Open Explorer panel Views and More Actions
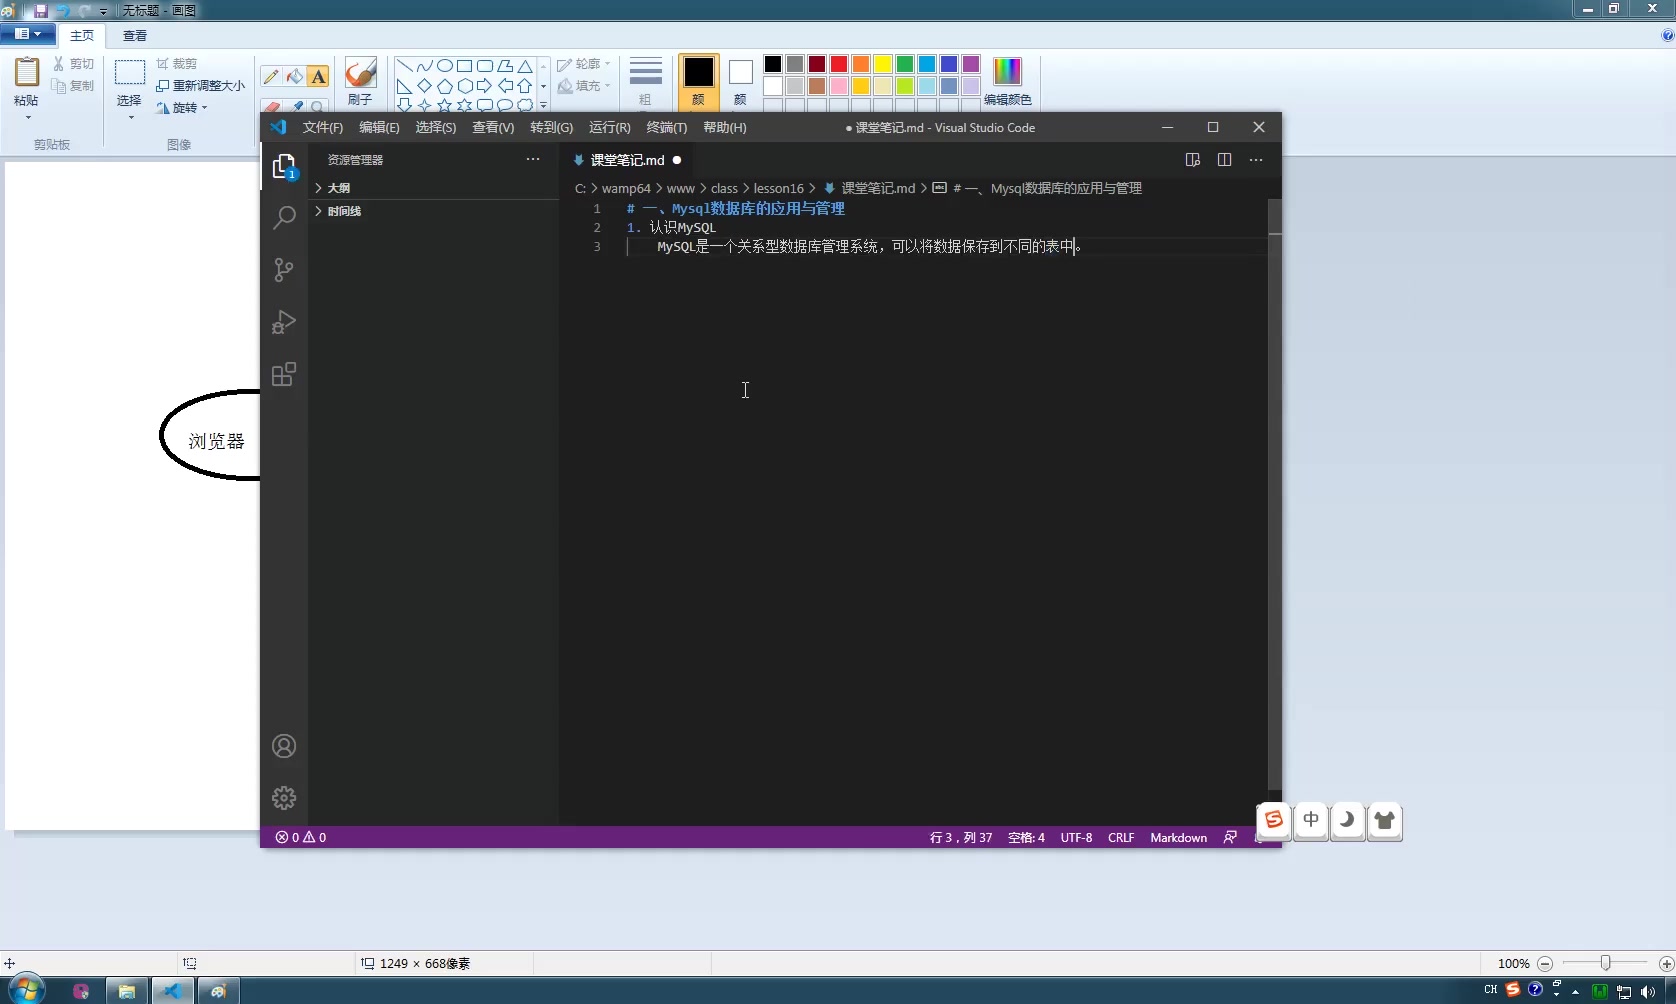The width and height of the screenshot is (1676, 1004). click(533, 159)
